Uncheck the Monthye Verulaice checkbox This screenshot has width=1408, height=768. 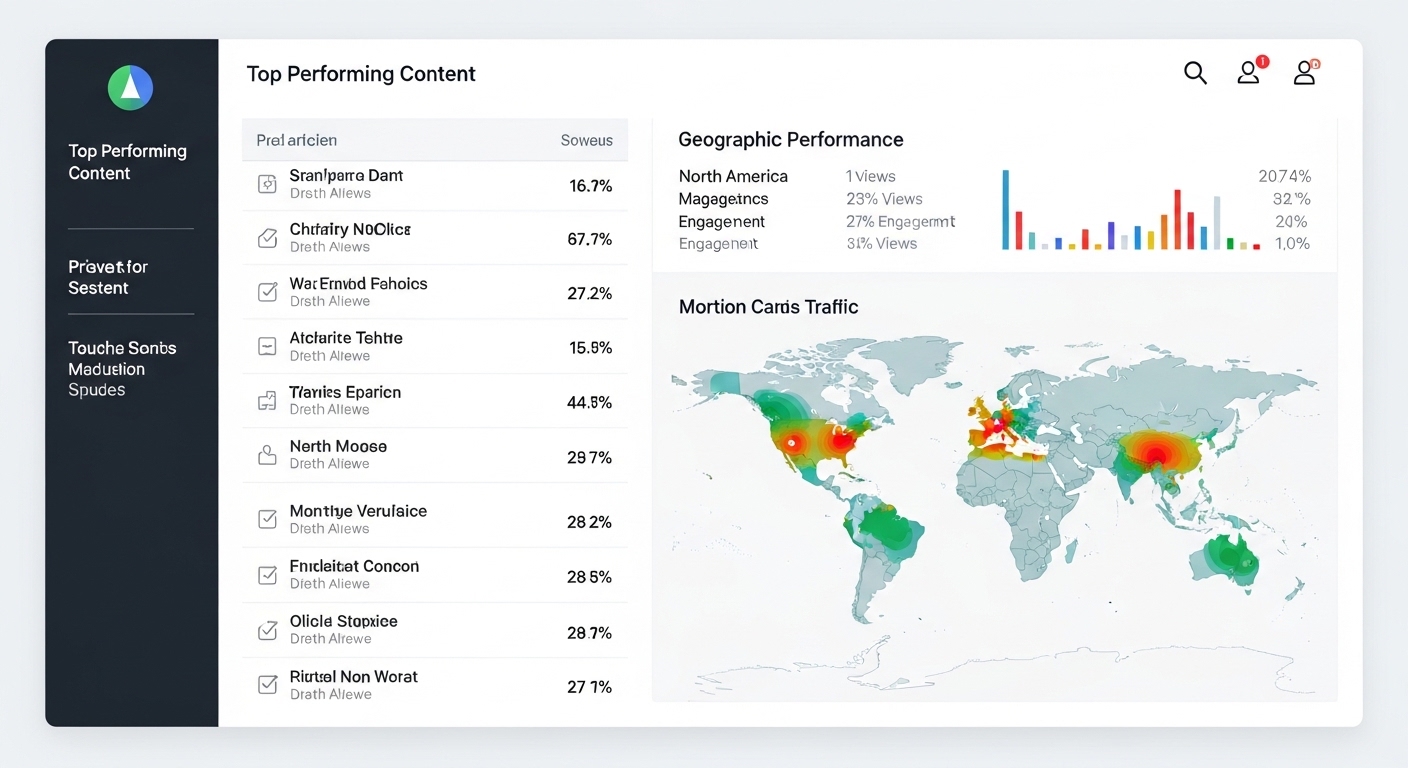[x=267, y=519]
